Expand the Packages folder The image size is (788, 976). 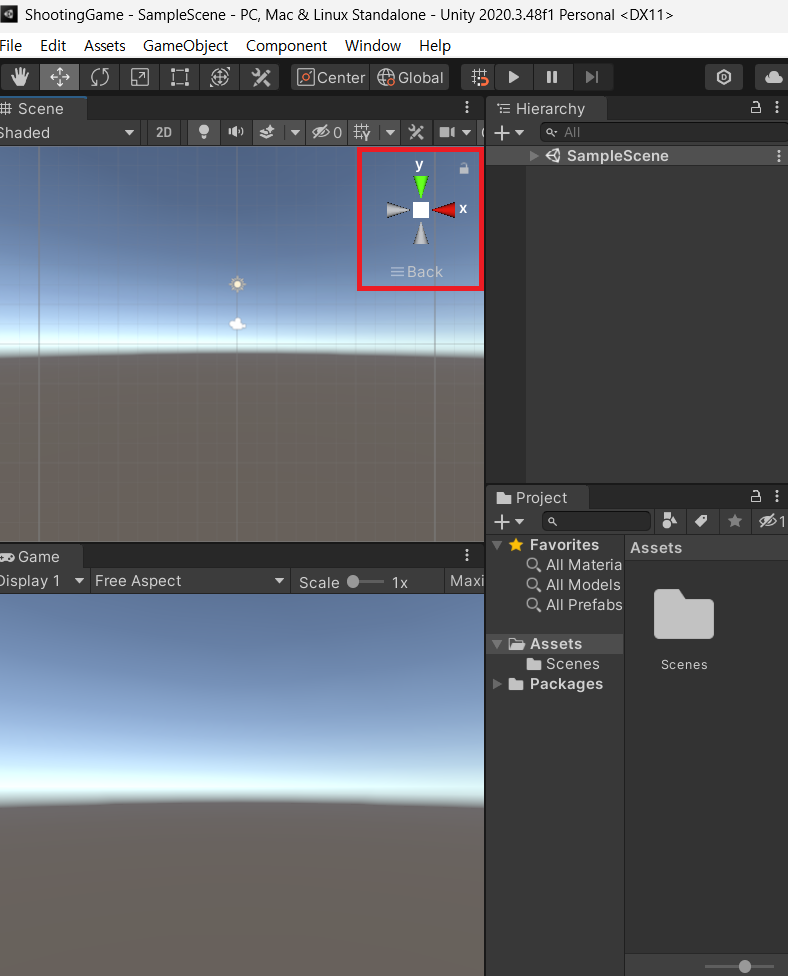497,684
